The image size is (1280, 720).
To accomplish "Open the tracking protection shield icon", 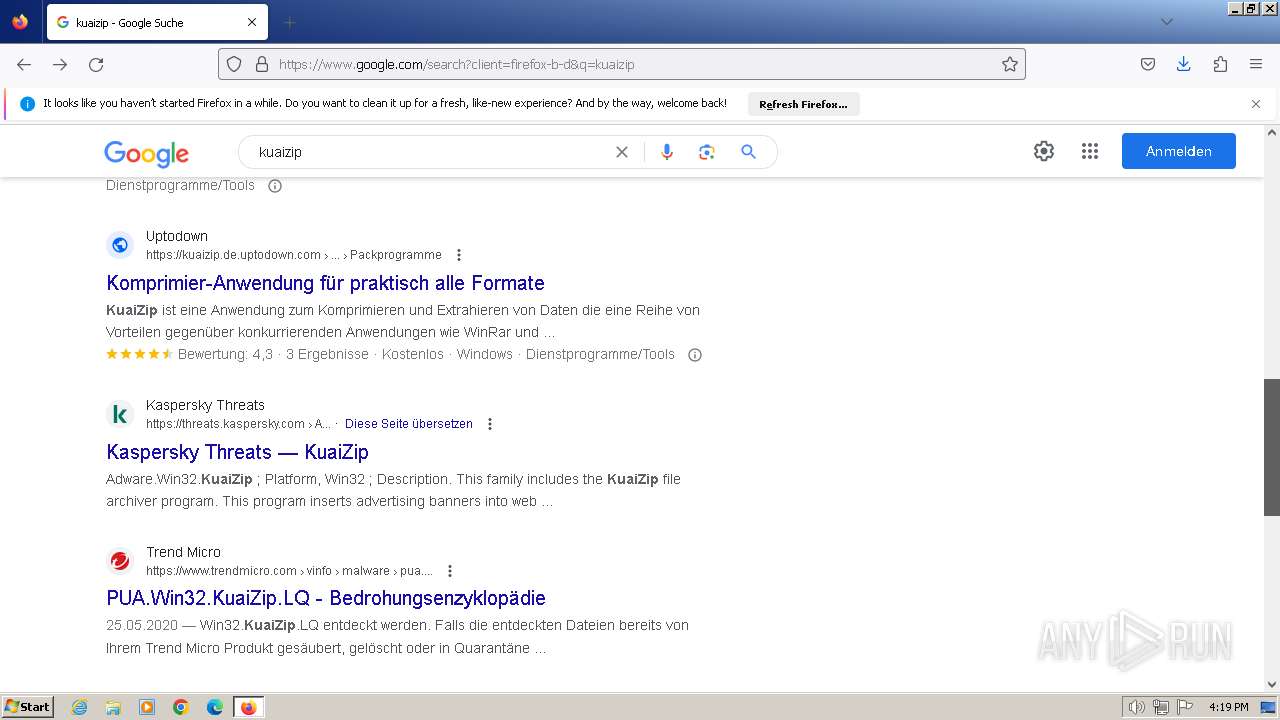I will 234,64.
